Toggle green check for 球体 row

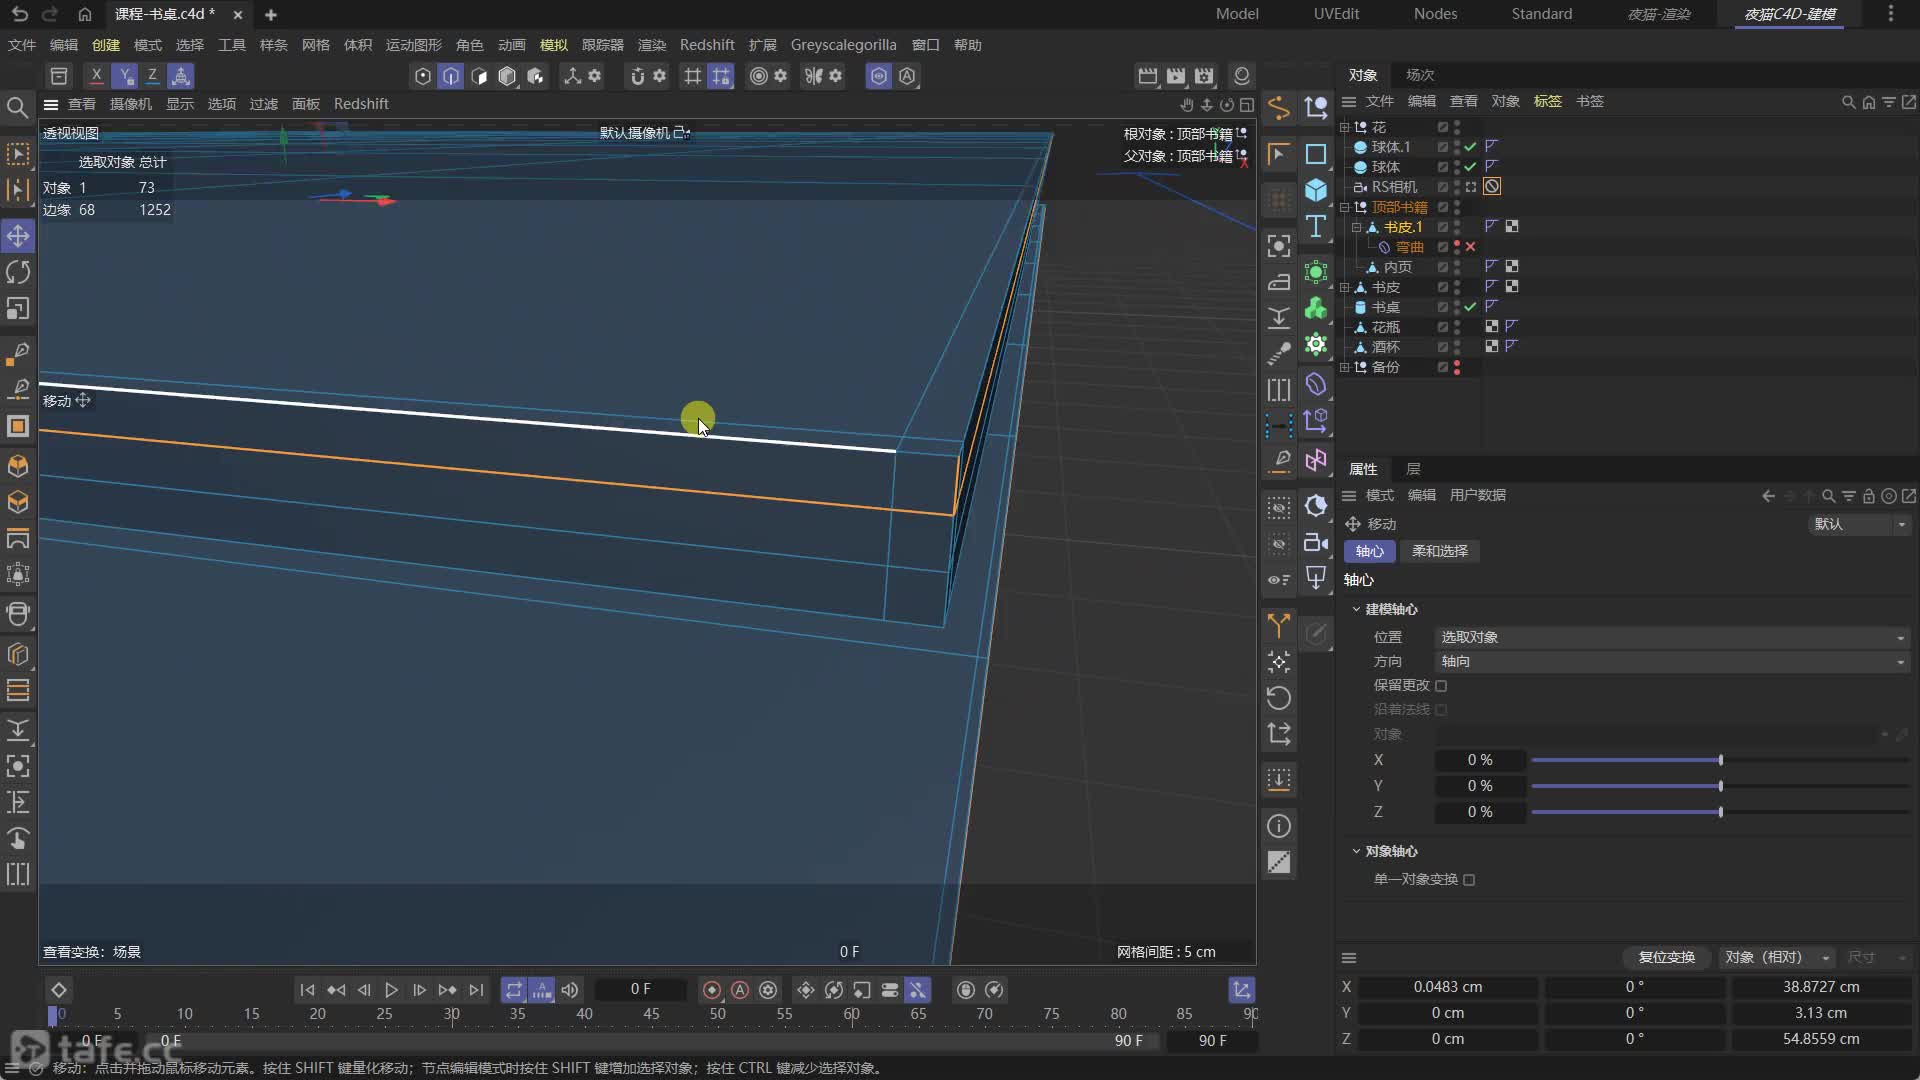(x=1470, y=167)
